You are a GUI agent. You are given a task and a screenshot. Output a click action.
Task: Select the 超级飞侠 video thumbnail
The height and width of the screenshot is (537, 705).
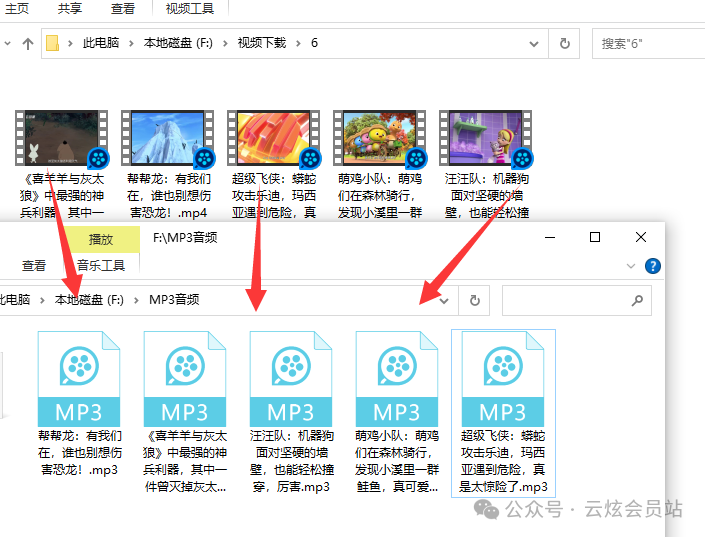tap(274, 138)
